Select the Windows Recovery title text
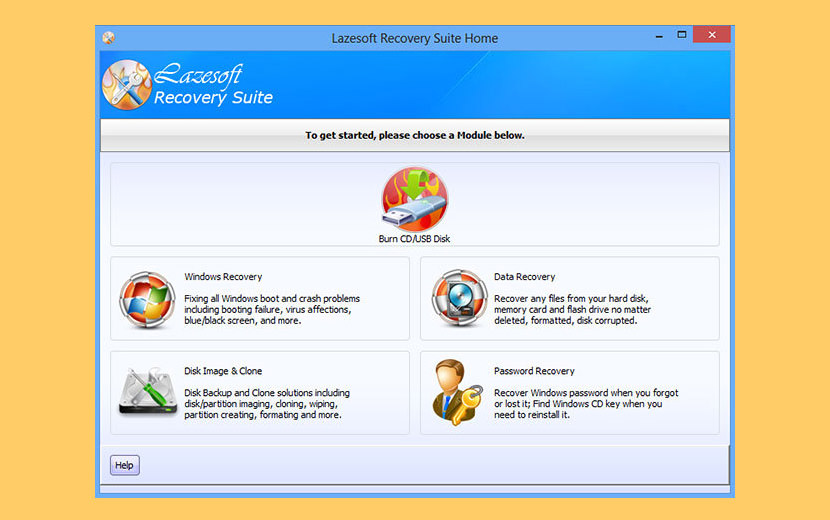 pyautogui.click(x=223, y=276)
